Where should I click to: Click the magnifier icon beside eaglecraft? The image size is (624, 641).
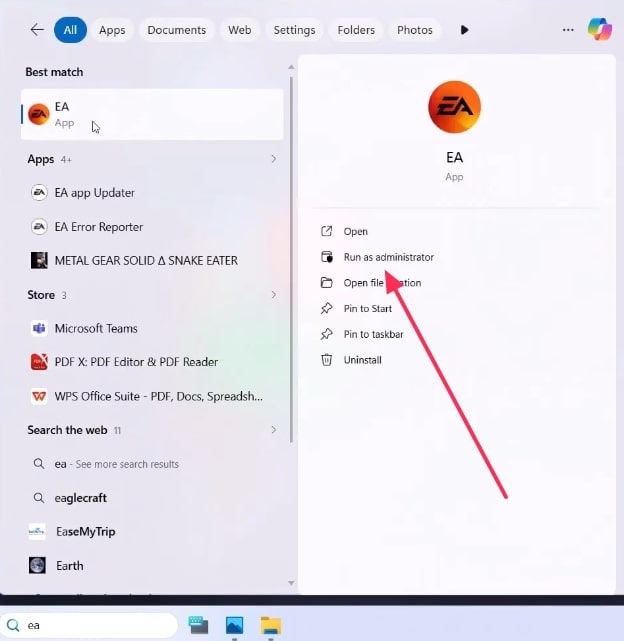click(x=39, y=498)
